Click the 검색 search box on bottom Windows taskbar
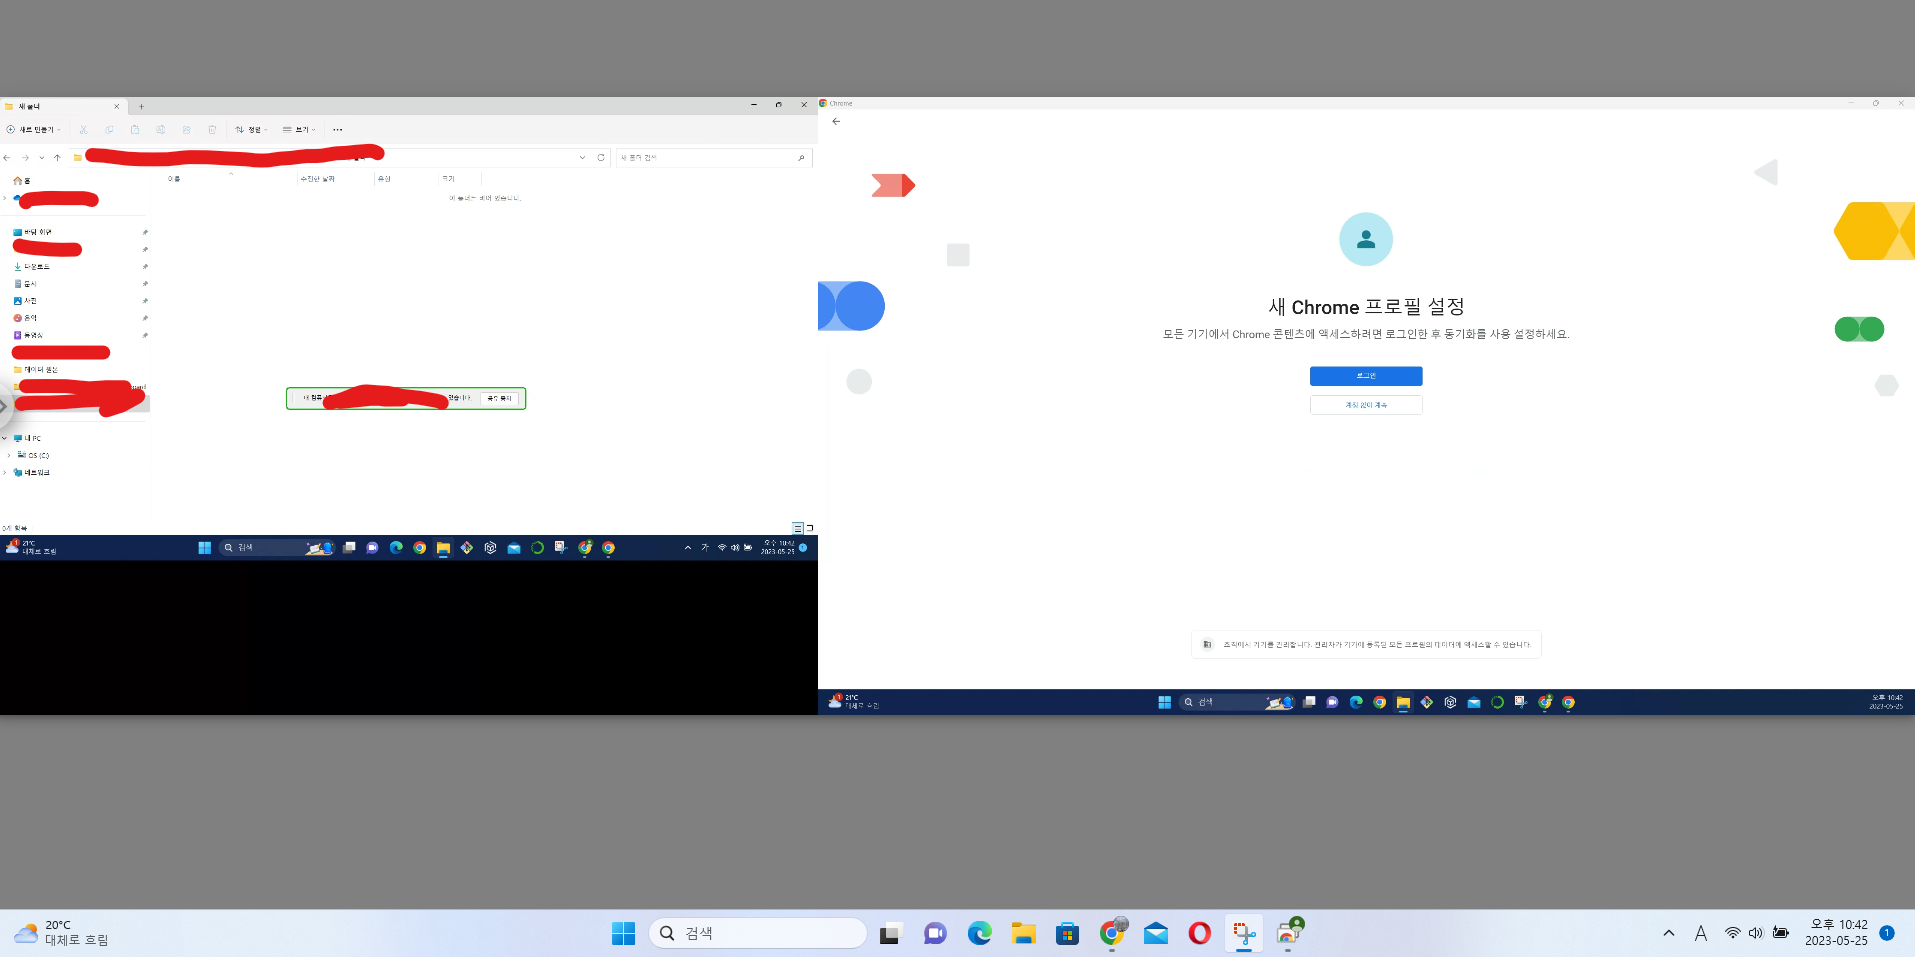1915x957 pixels. pos(757,933)
